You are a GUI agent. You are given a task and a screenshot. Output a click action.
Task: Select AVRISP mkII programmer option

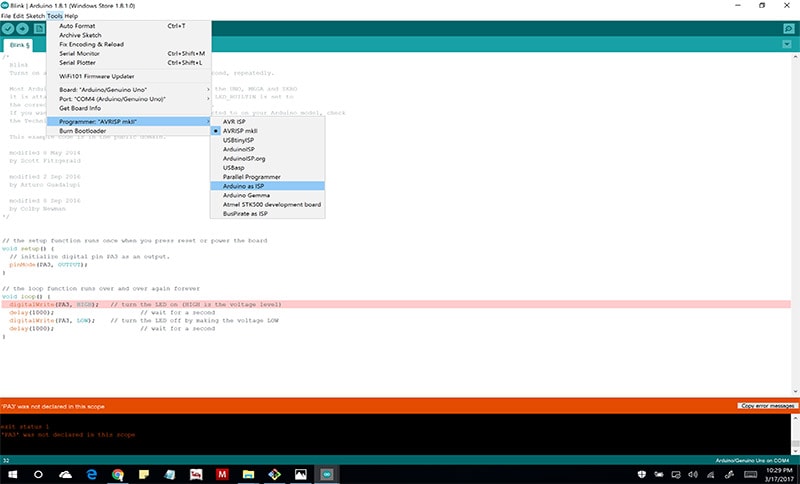267,131
